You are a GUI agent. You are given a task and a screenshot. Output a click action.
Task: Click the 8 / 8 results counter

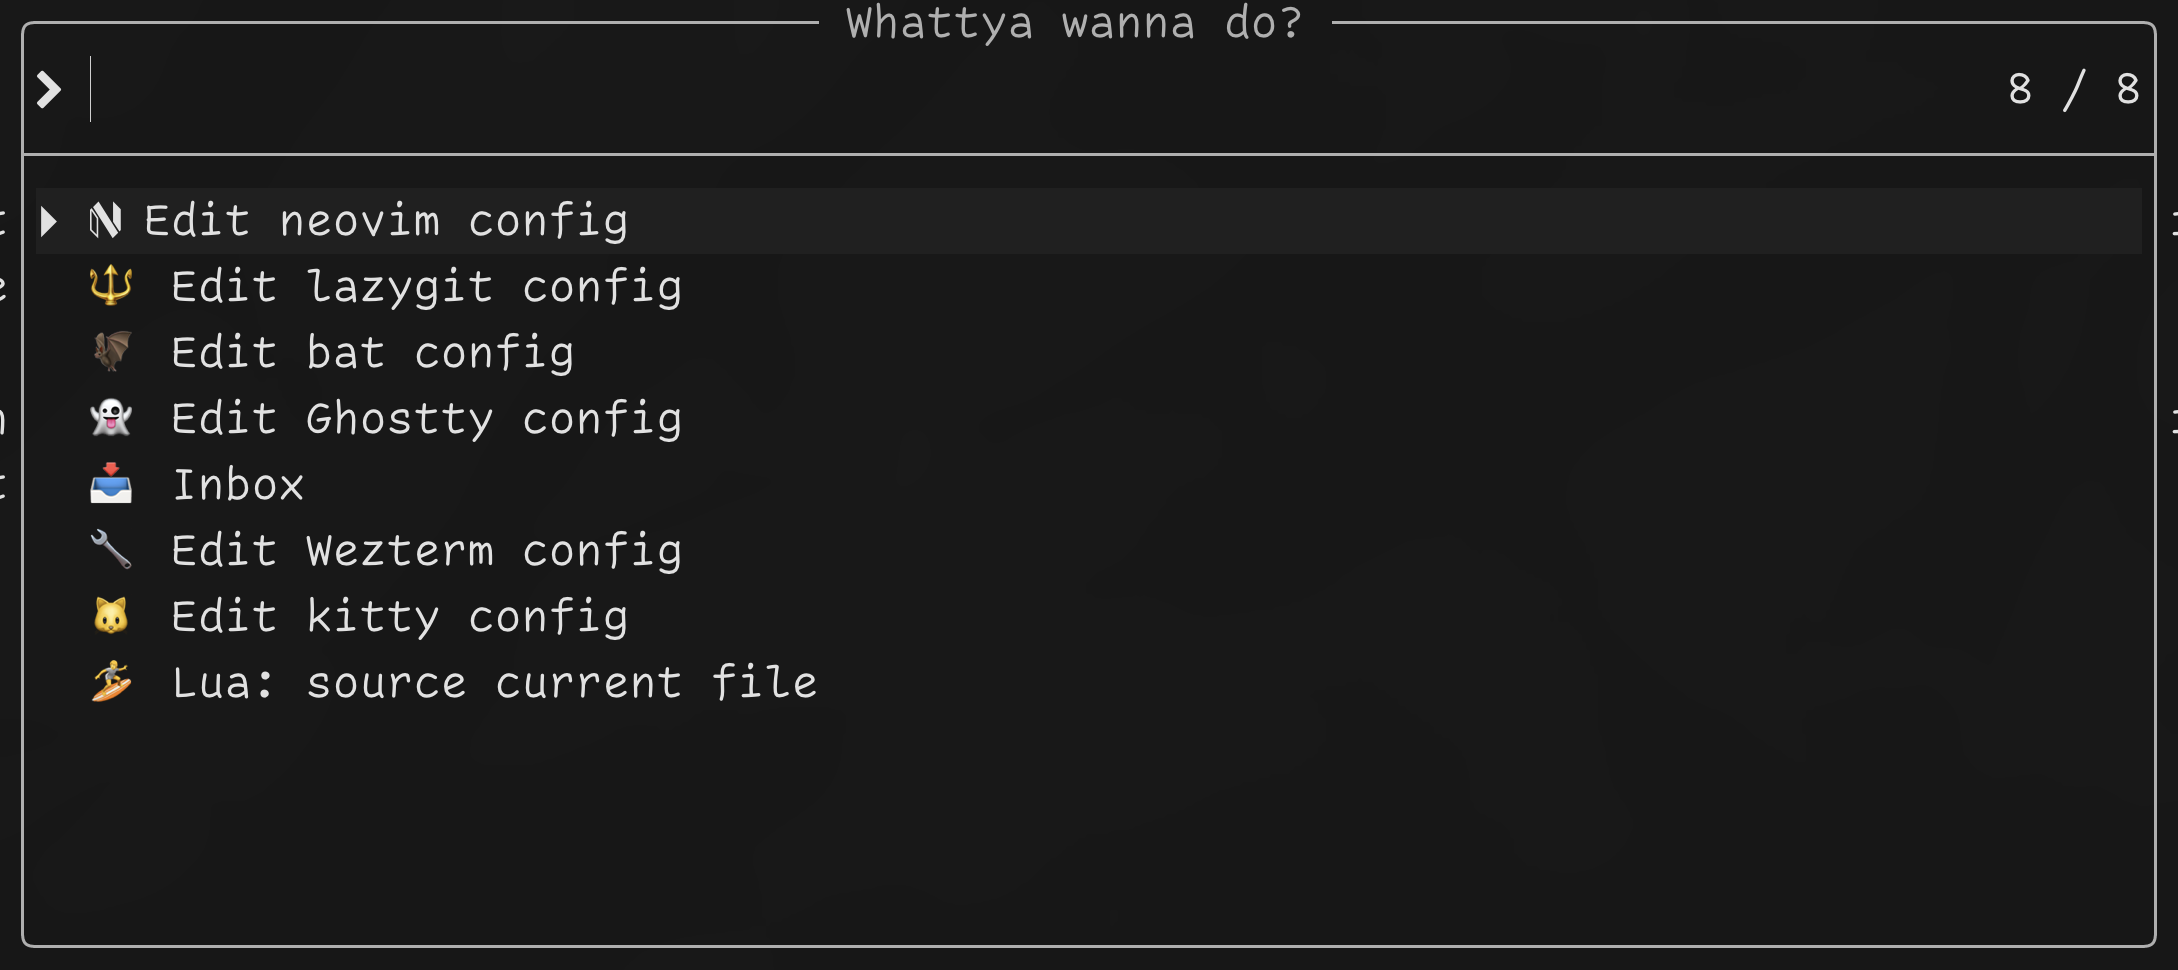tap(2072, 89)
